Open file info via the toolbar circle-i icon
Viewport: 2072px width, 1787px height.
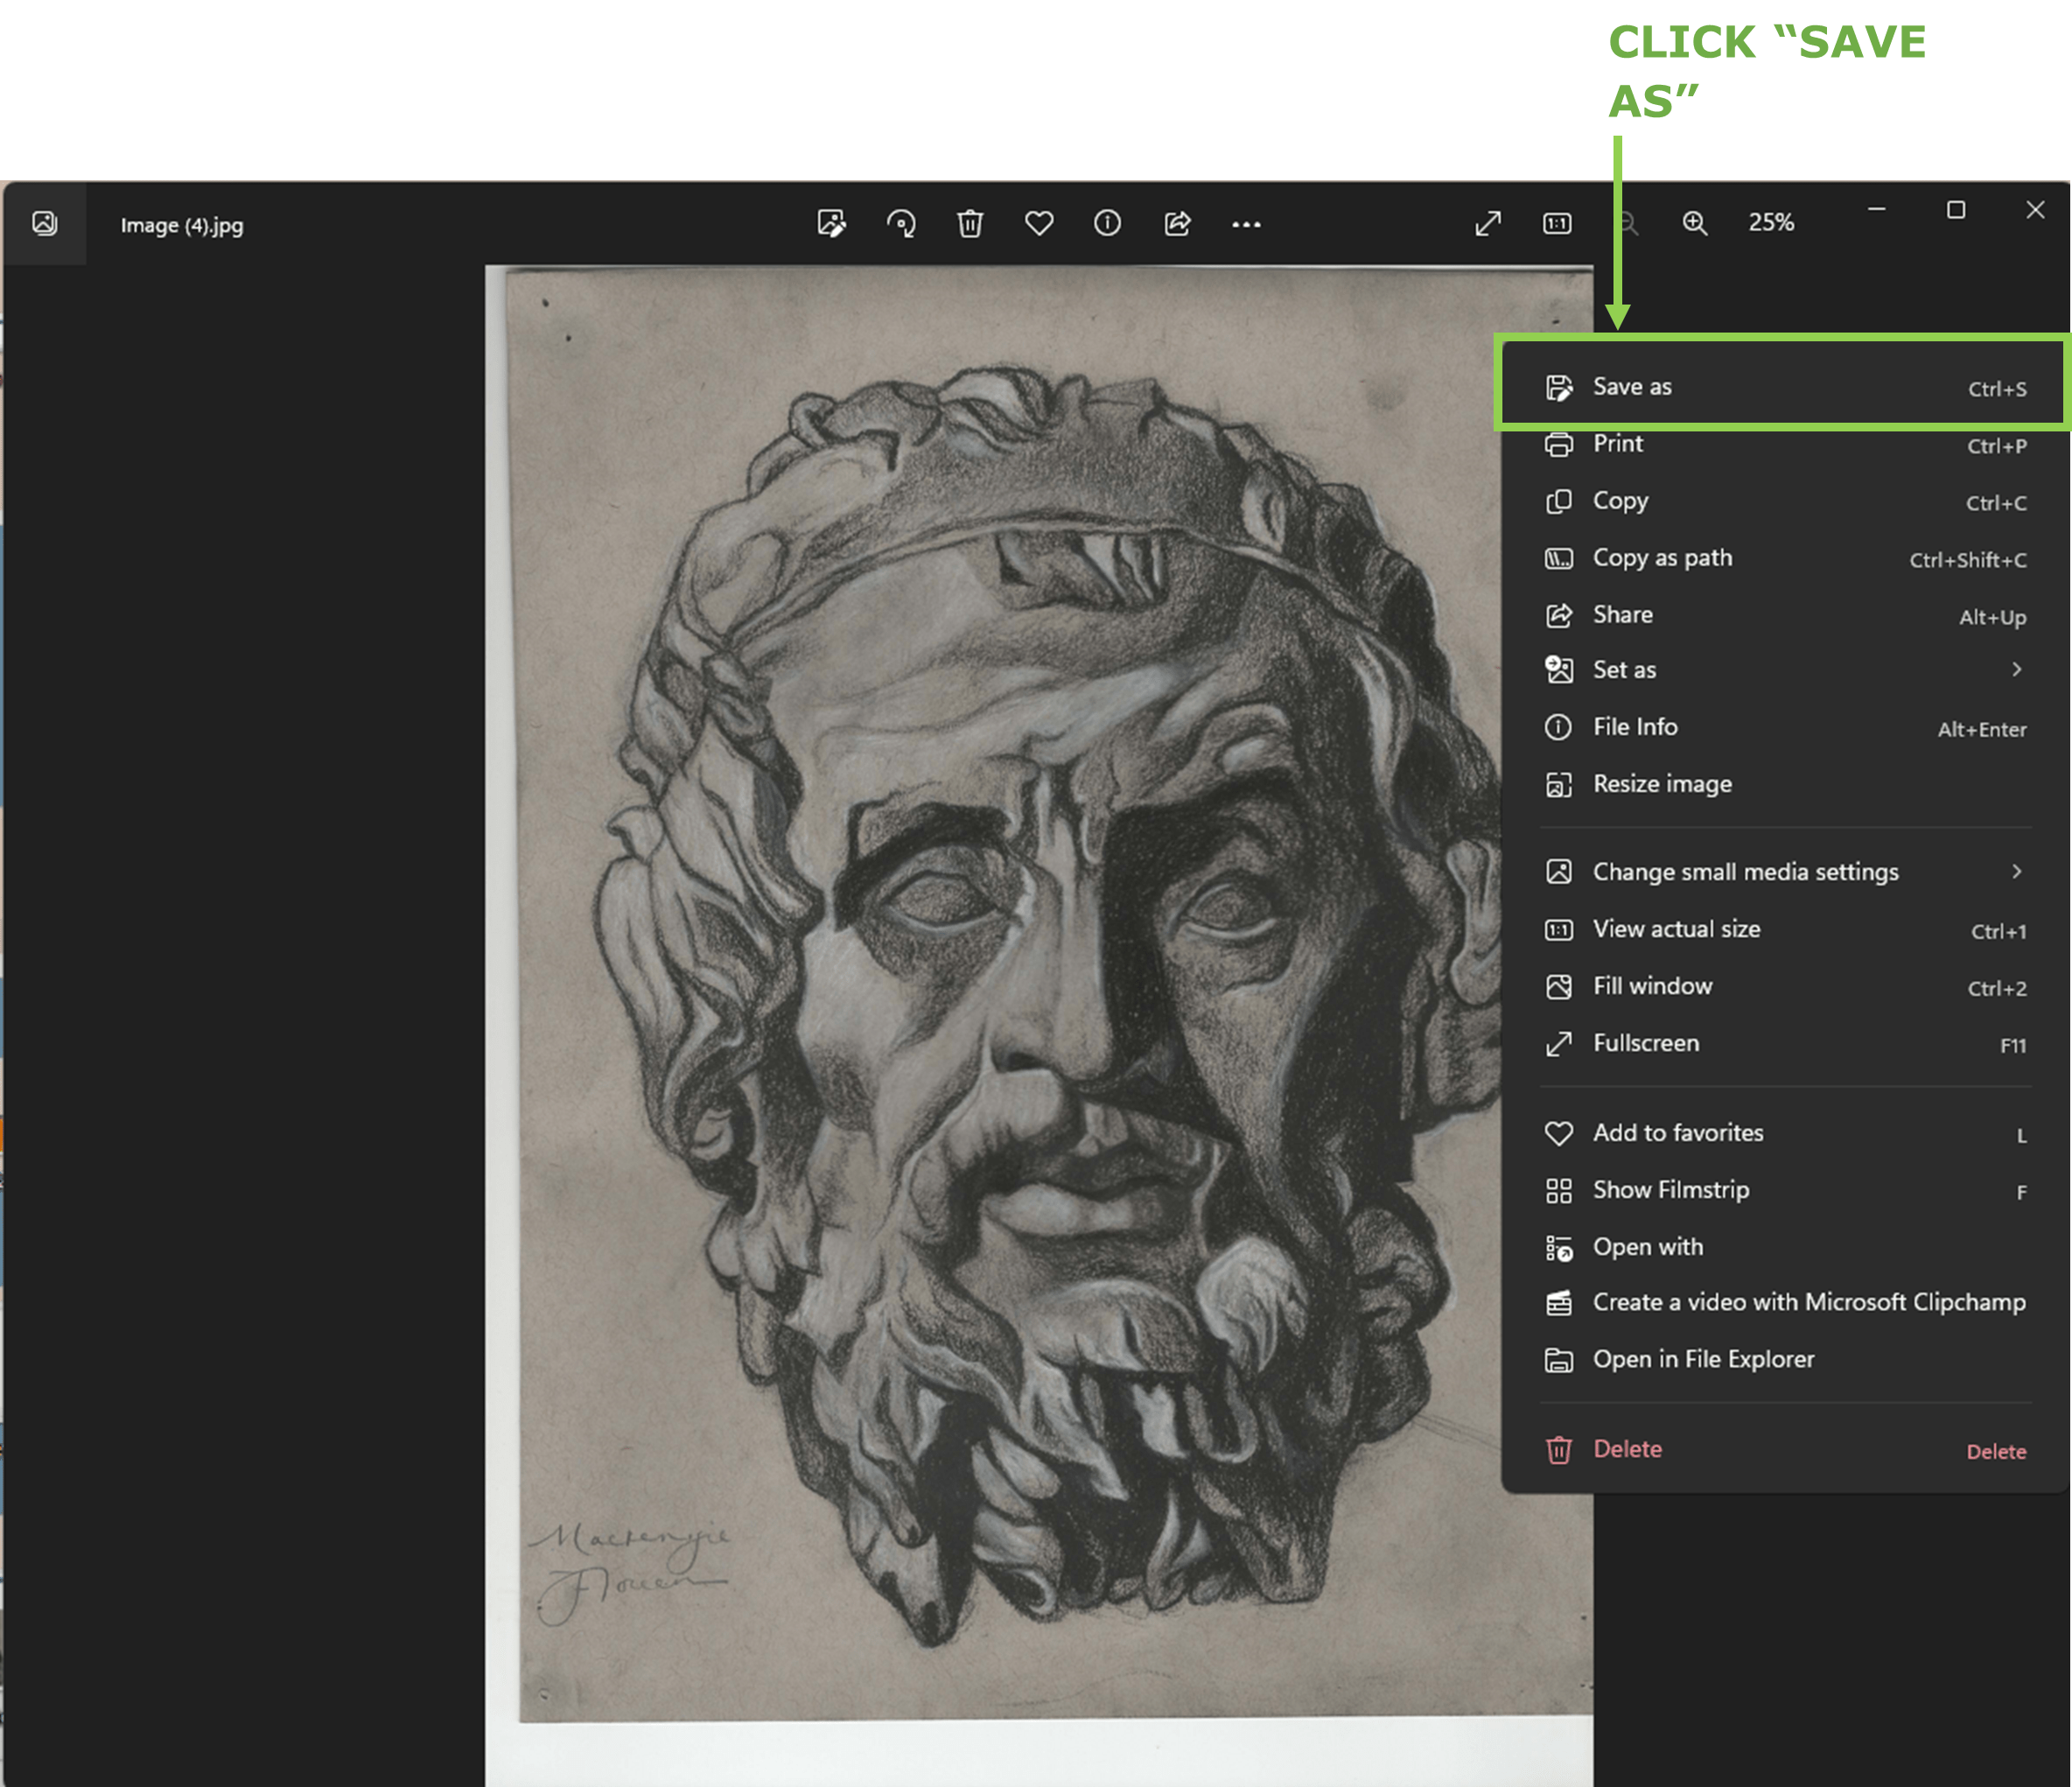tap(1107, 223)
